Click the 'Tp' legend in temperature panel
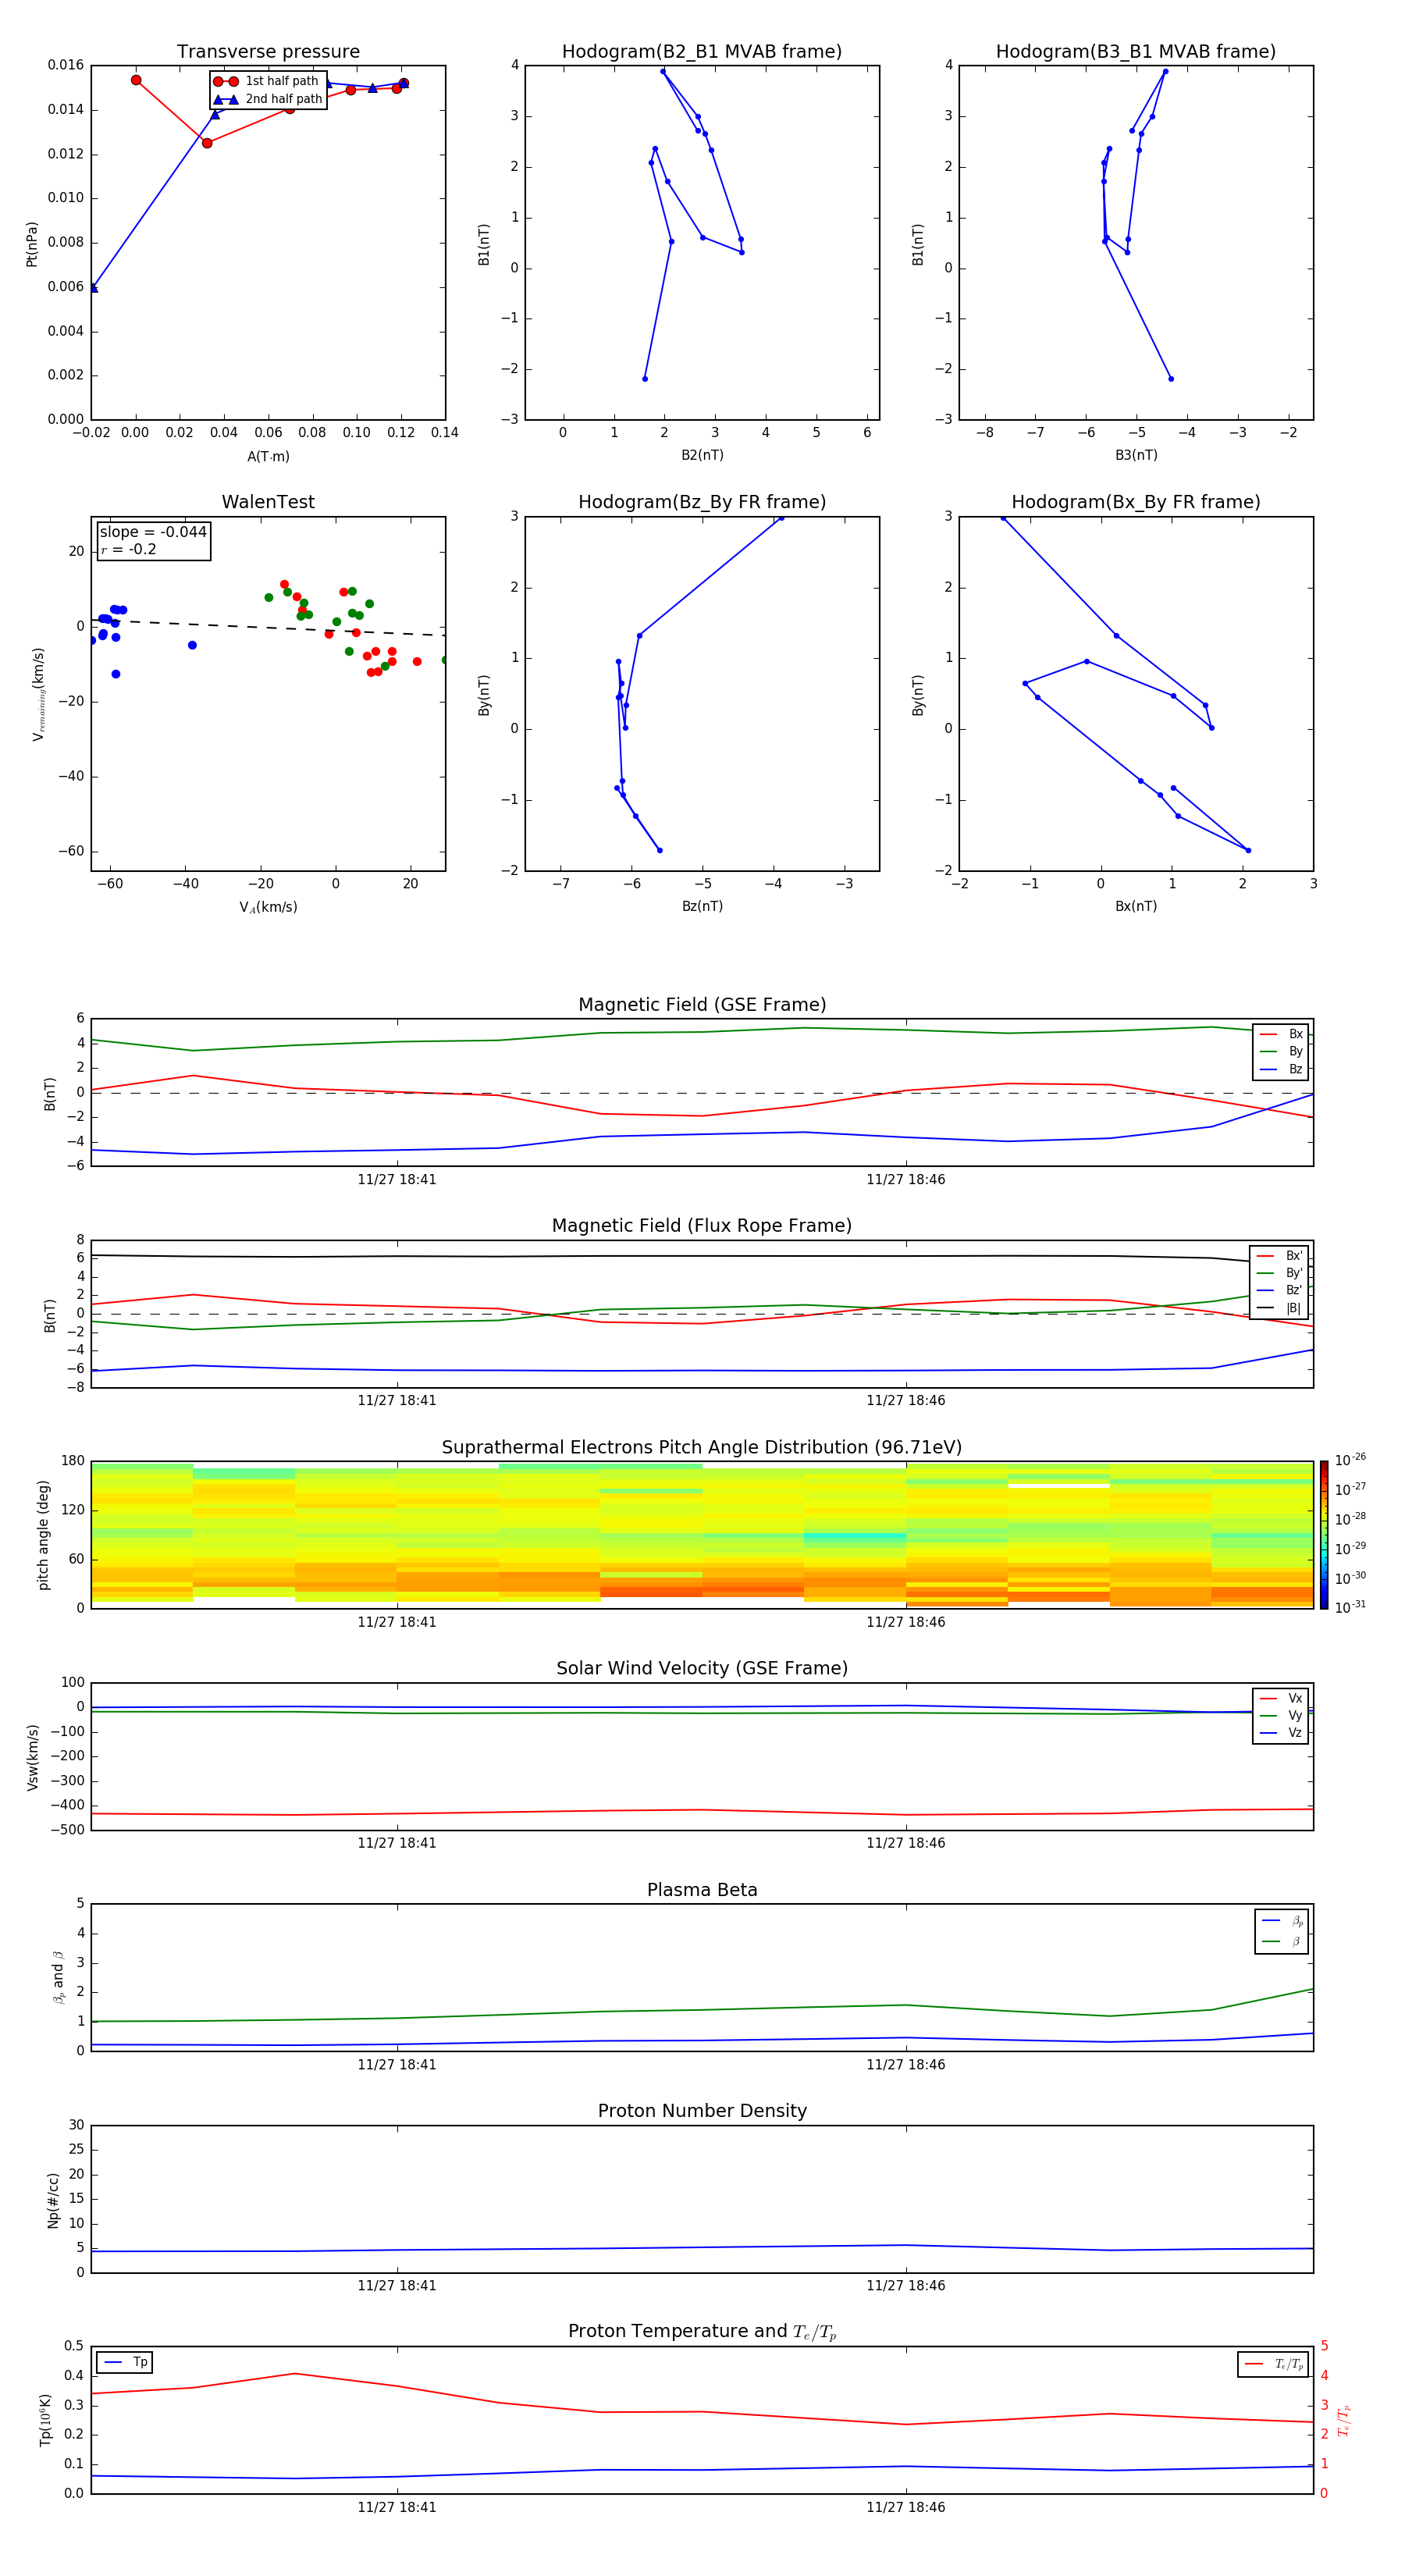This screenshot has width=1405, height=2576. coord(125,2362)
